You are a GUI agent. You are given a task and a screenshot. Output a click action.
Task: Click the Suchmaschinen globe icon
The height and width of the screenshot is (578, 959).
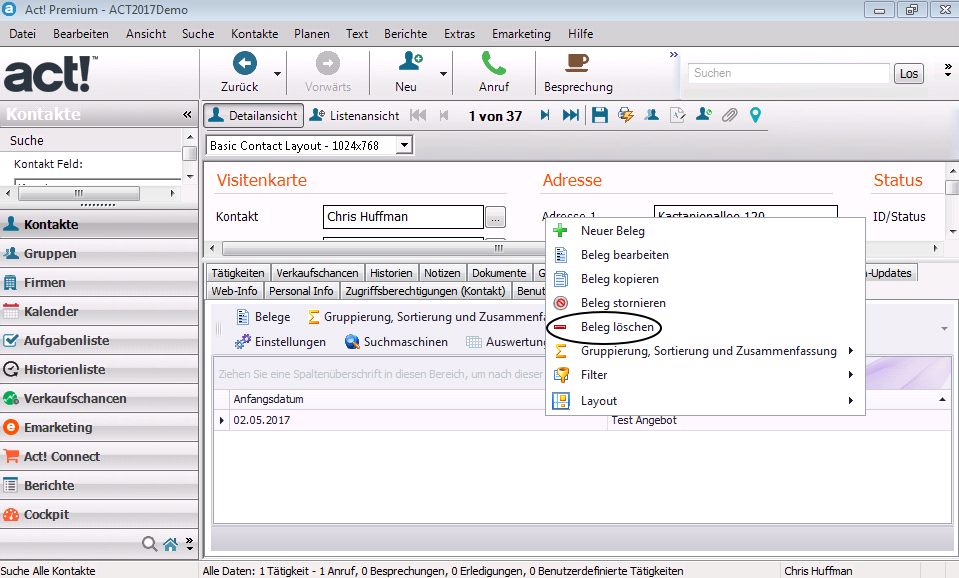click(352, 341)
